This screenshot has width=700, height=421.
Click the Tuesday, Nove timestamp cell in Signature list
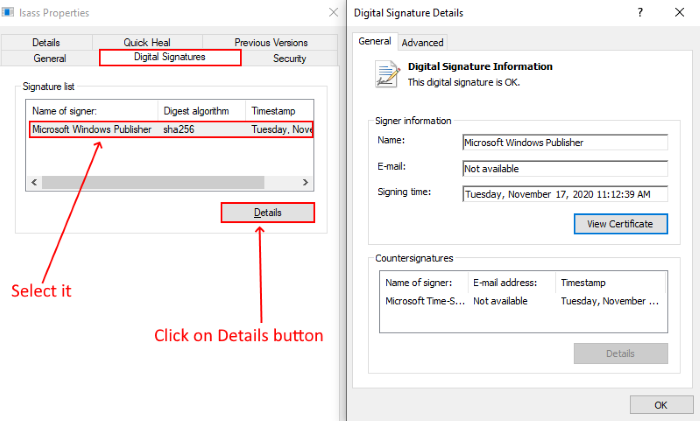coord(281,129)
